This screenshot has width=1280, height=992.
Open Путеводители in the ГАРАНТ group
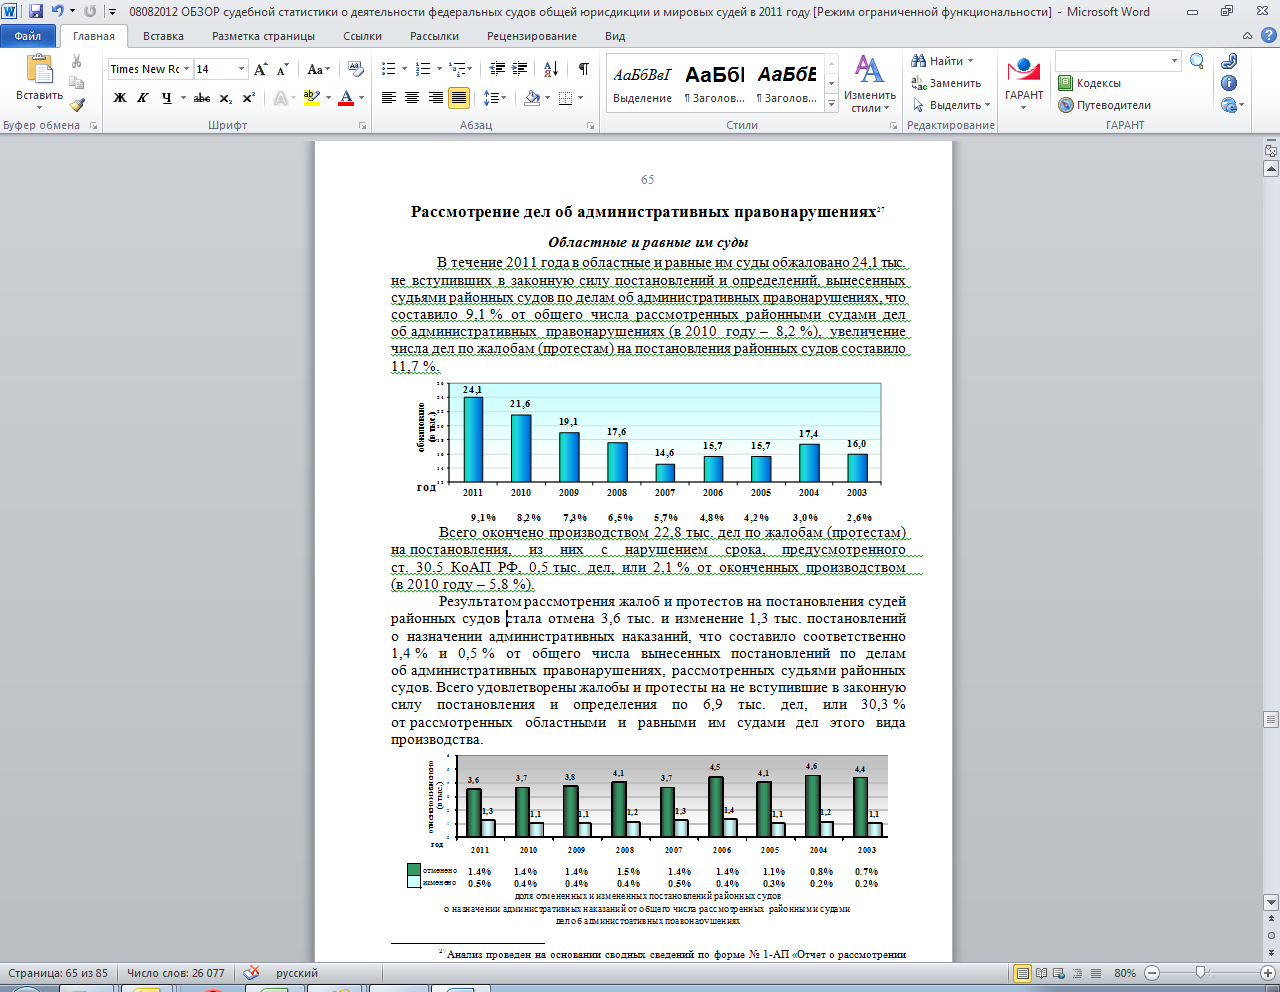pyautogui.click(x=1105, y=105)
